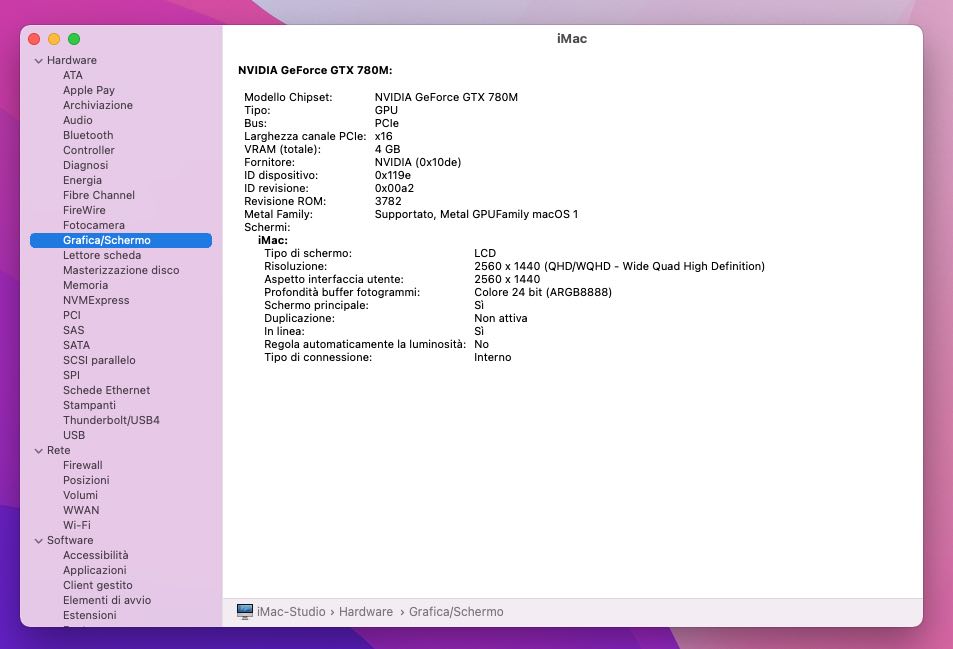Image resolution: width=953 pixels, height=649 pixels.
Task: Open Apple Pay in the sidebar
Action: coord(89,90)
